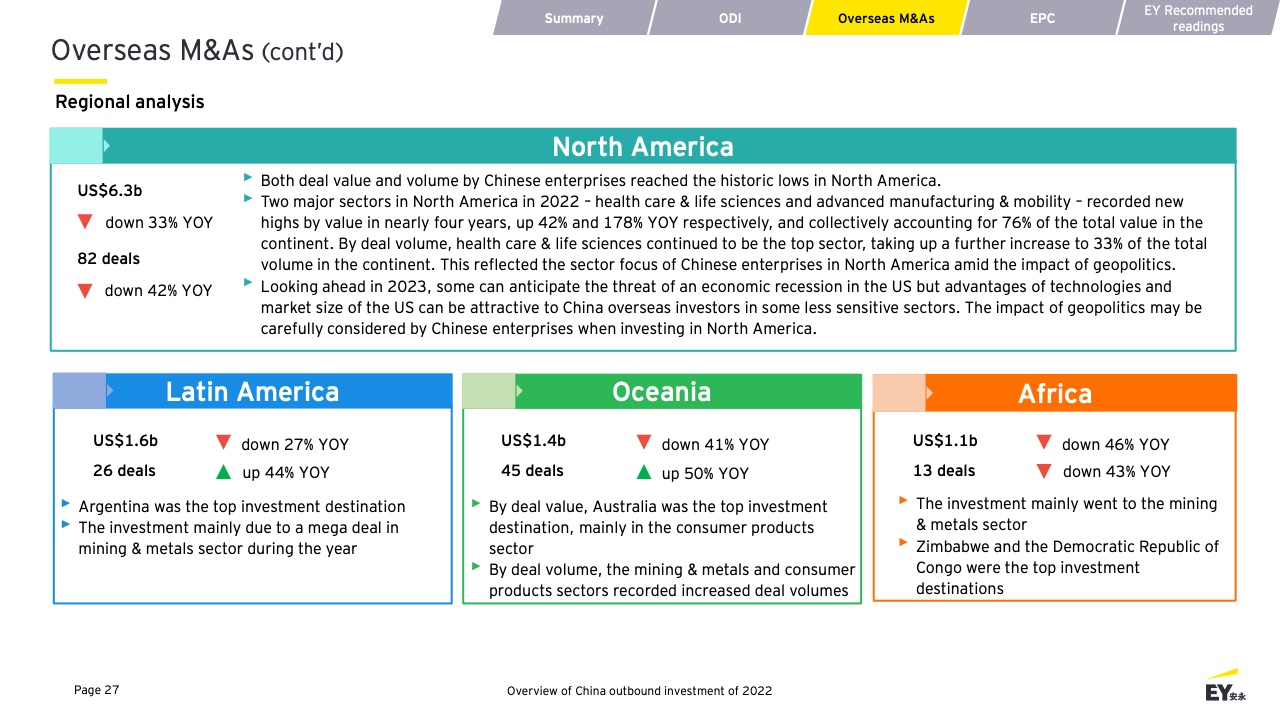Click the bullet before 'By deal volume, the mining'

click(476, 566)
